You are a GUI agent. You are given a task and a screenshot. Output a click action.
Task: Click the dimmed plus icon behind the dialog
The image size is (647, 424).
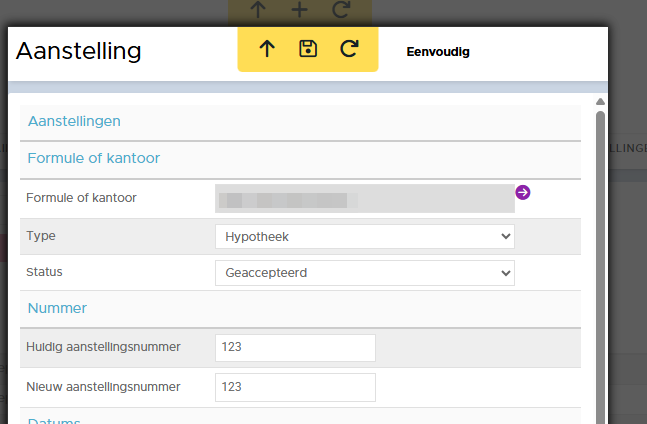300,11
